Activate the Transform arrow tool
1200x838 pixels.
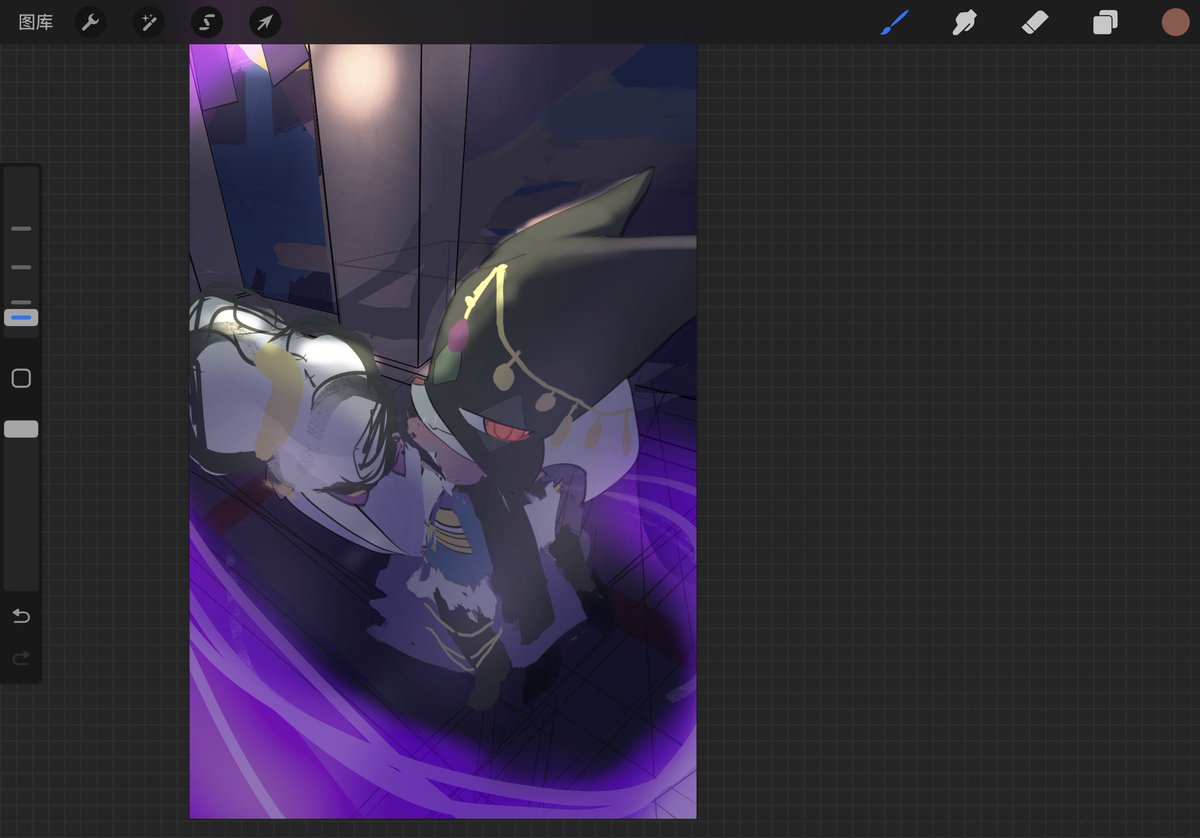(265, 22)
